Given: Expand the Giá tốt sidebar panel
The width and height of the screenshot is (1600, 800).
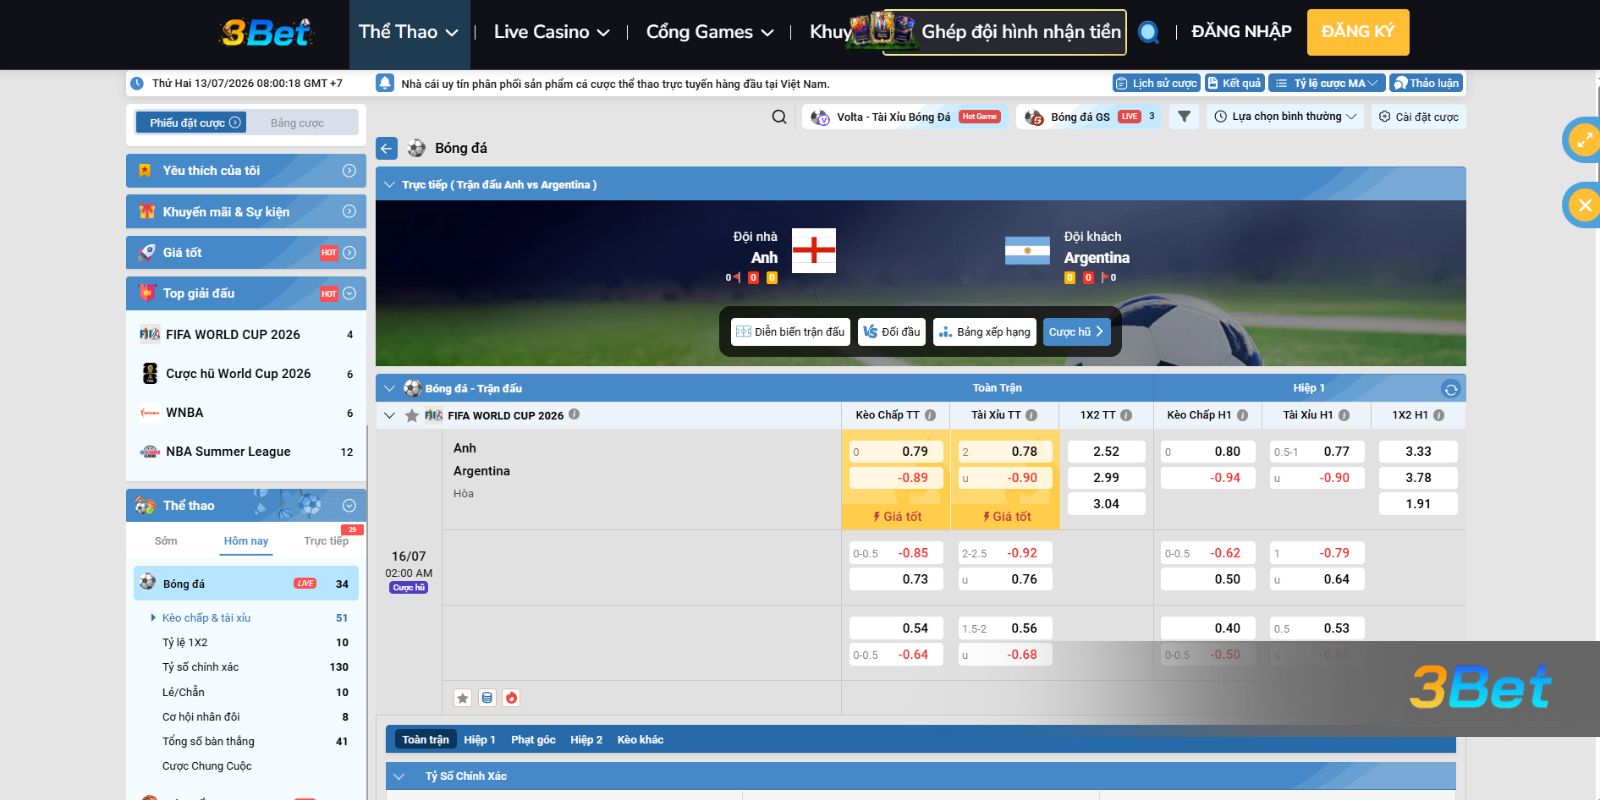Looking at the screenshot, I should 246,253.
